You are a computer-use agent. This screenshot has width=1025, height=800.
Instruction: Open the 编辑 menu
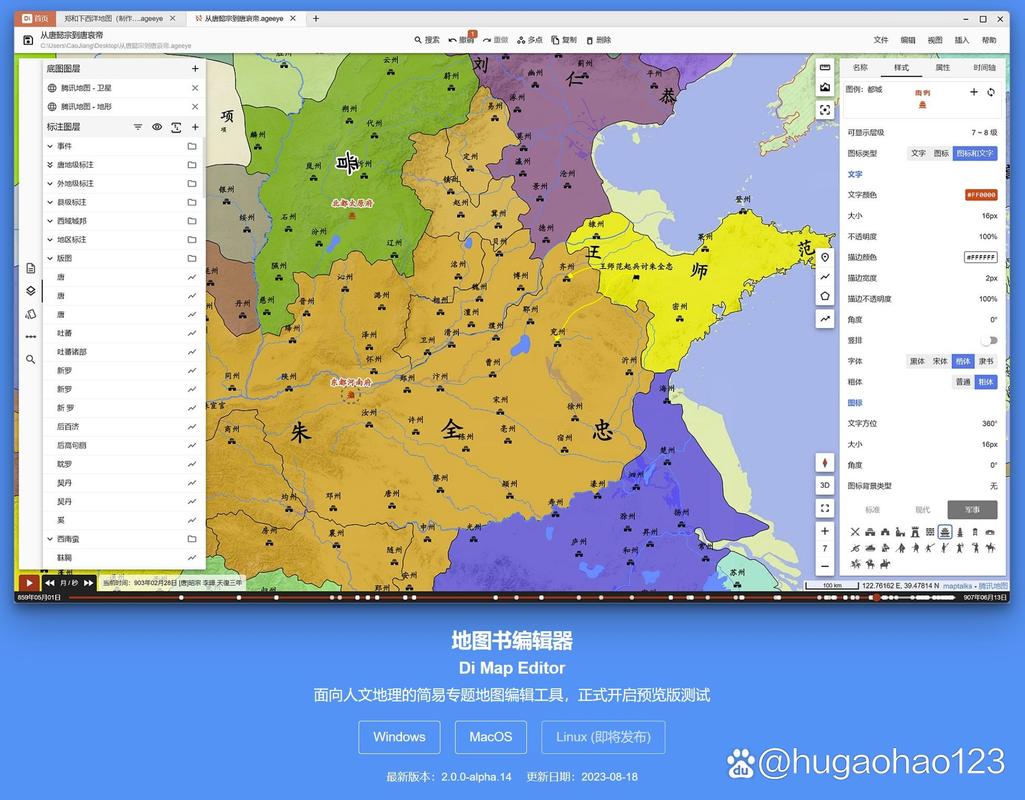click(908, 40)
